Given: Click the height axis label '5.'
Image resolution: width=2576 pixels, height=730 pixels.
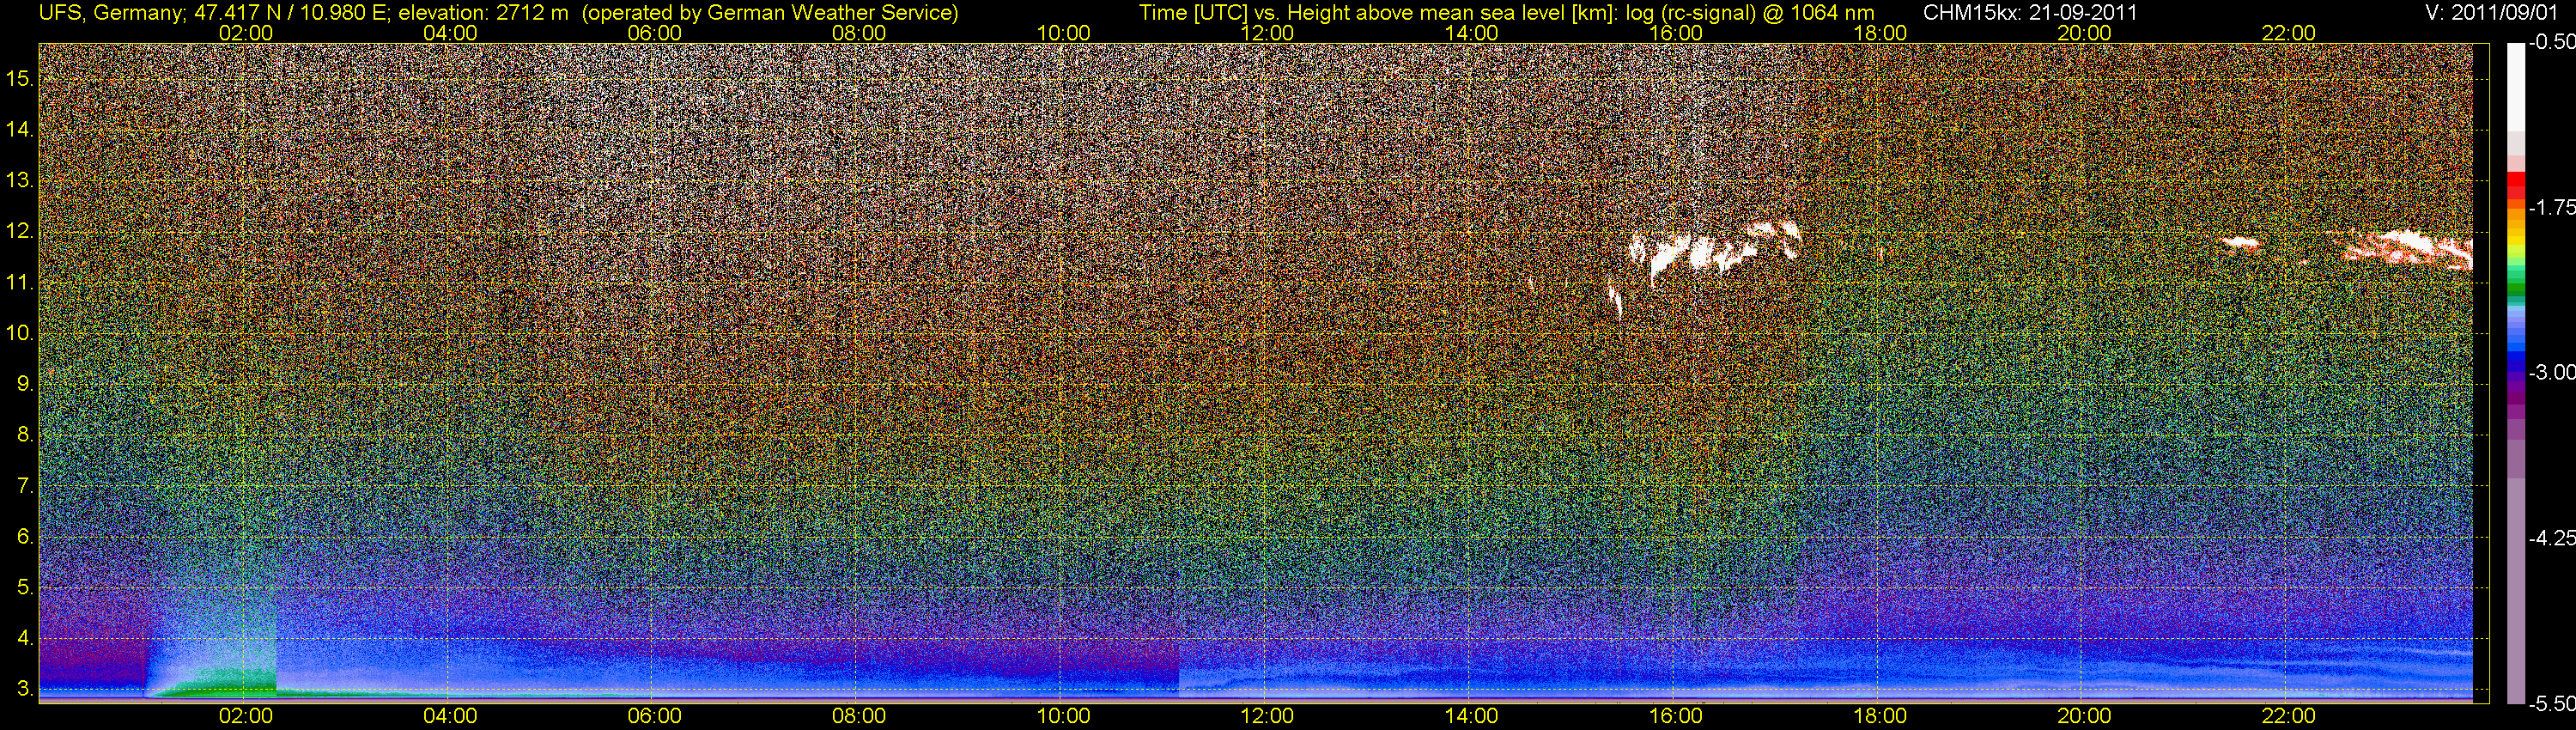Looking at the screenshot, I should pyautogui.click(x=25, y=587).
